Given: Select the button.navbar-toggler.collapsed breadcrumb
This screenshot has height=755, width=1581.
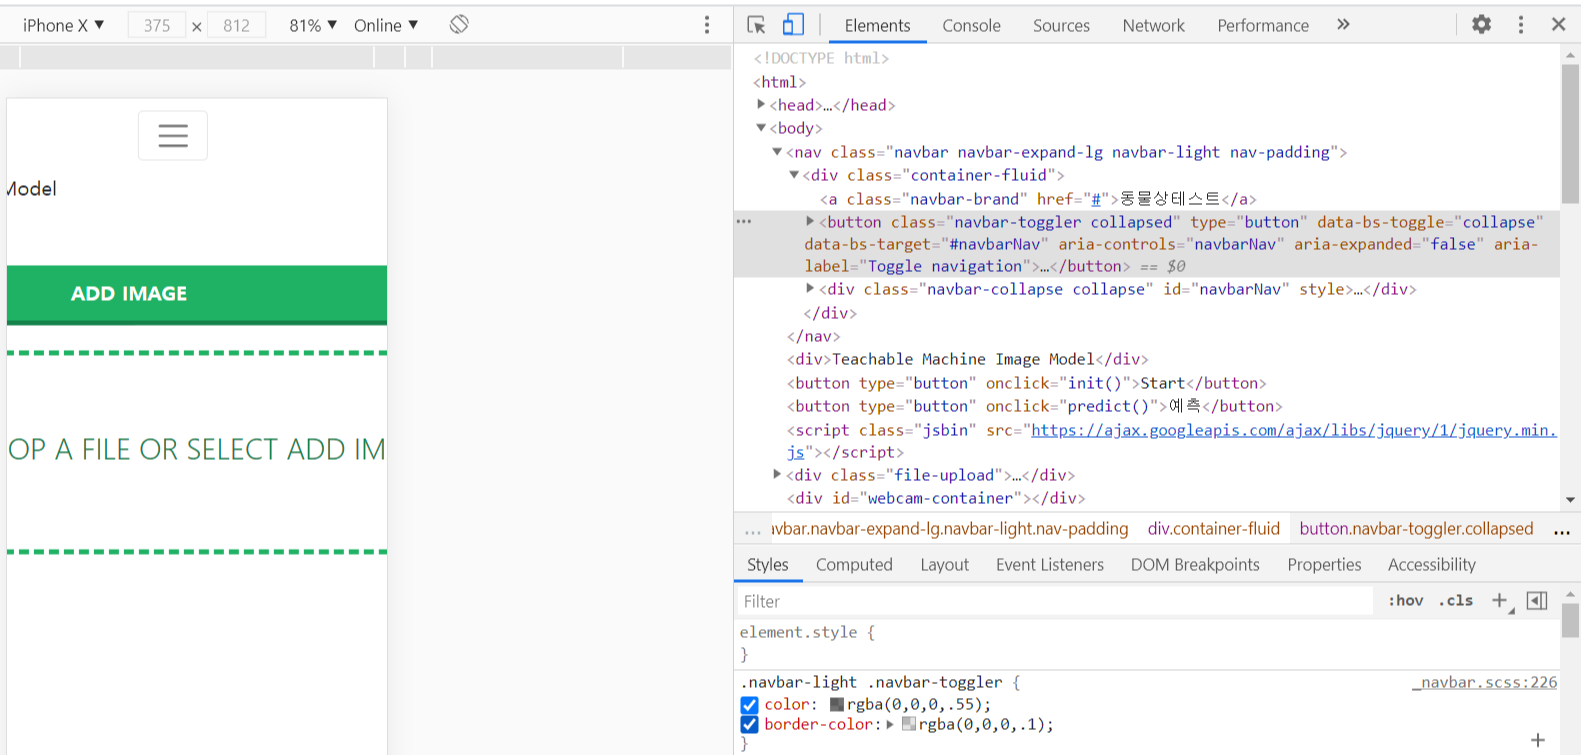Looking at the screenshot, I should pos(1416,529).
